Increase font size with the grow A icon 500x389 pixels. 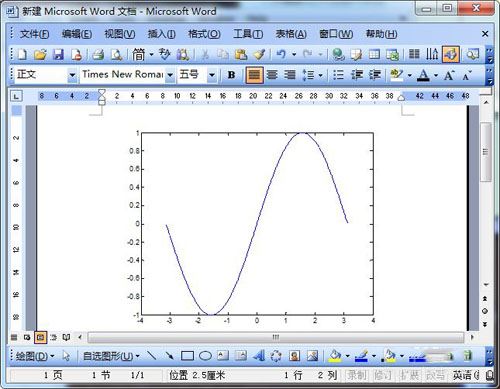click(x=449, y=75)
